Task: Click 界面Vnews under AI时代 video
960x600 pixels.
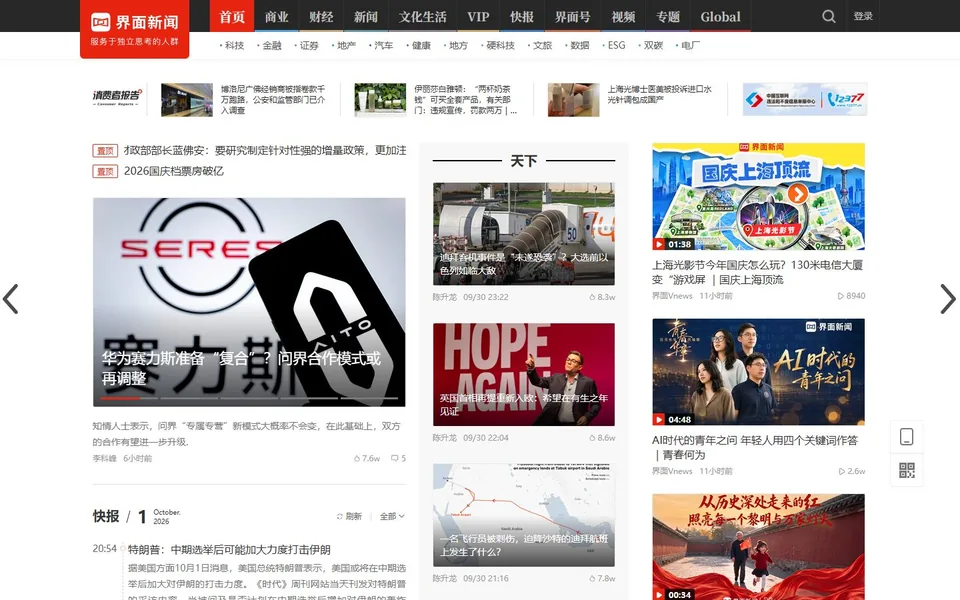Action: click(x=672, y=471)
